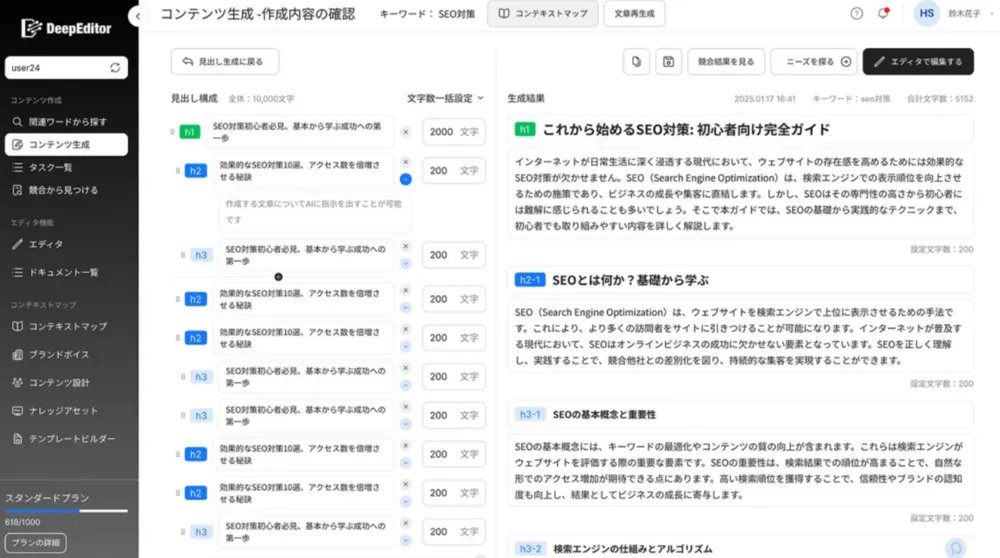Collapse the sidebar with the chevron button
The image size is (1000, 558).
coord(138,16)
